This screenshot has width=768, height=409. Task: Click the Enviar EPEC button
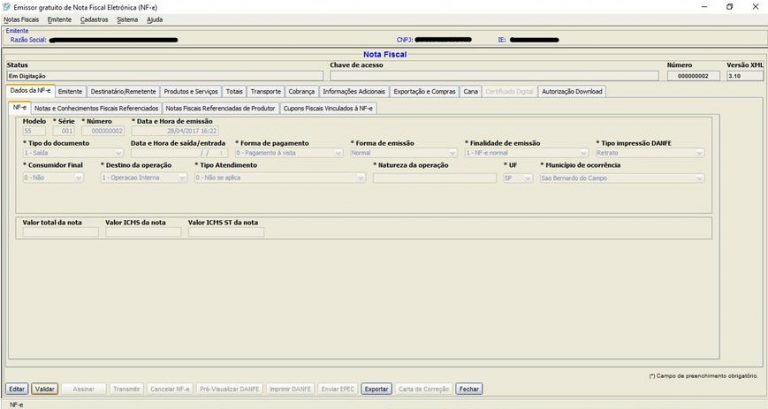tap(337, 389)
